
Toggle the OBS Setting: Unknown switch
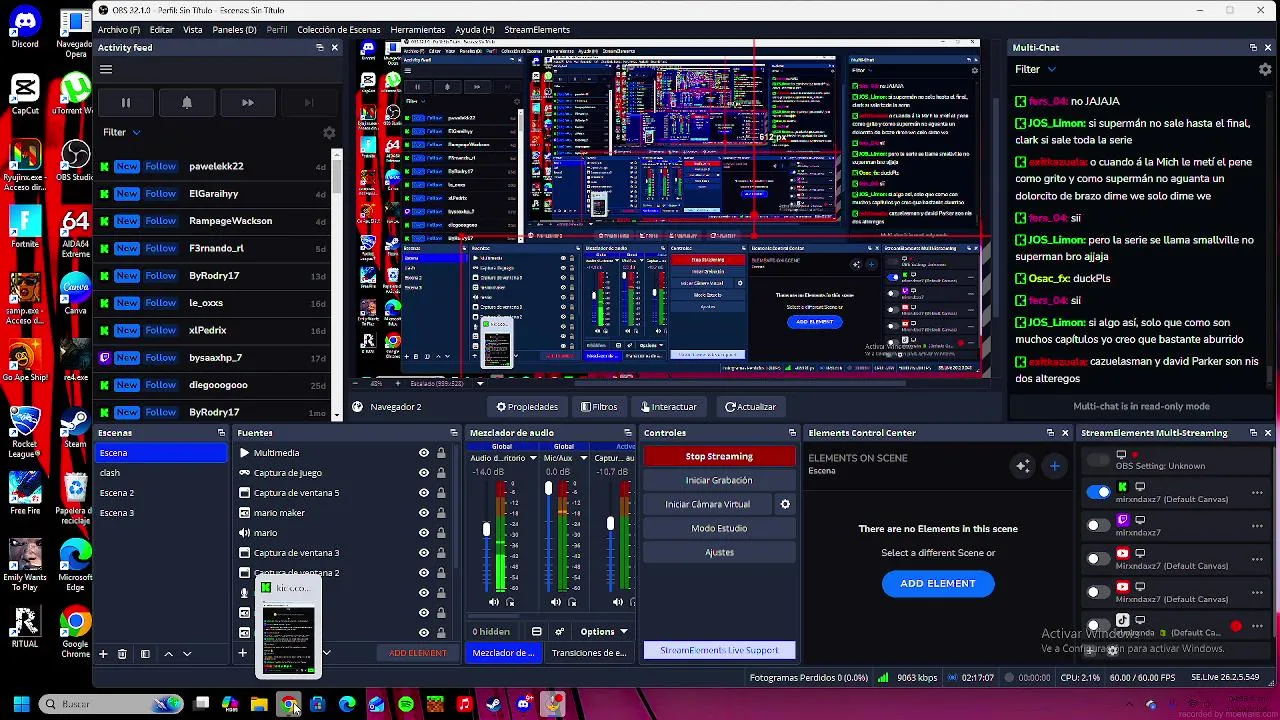1098,460
